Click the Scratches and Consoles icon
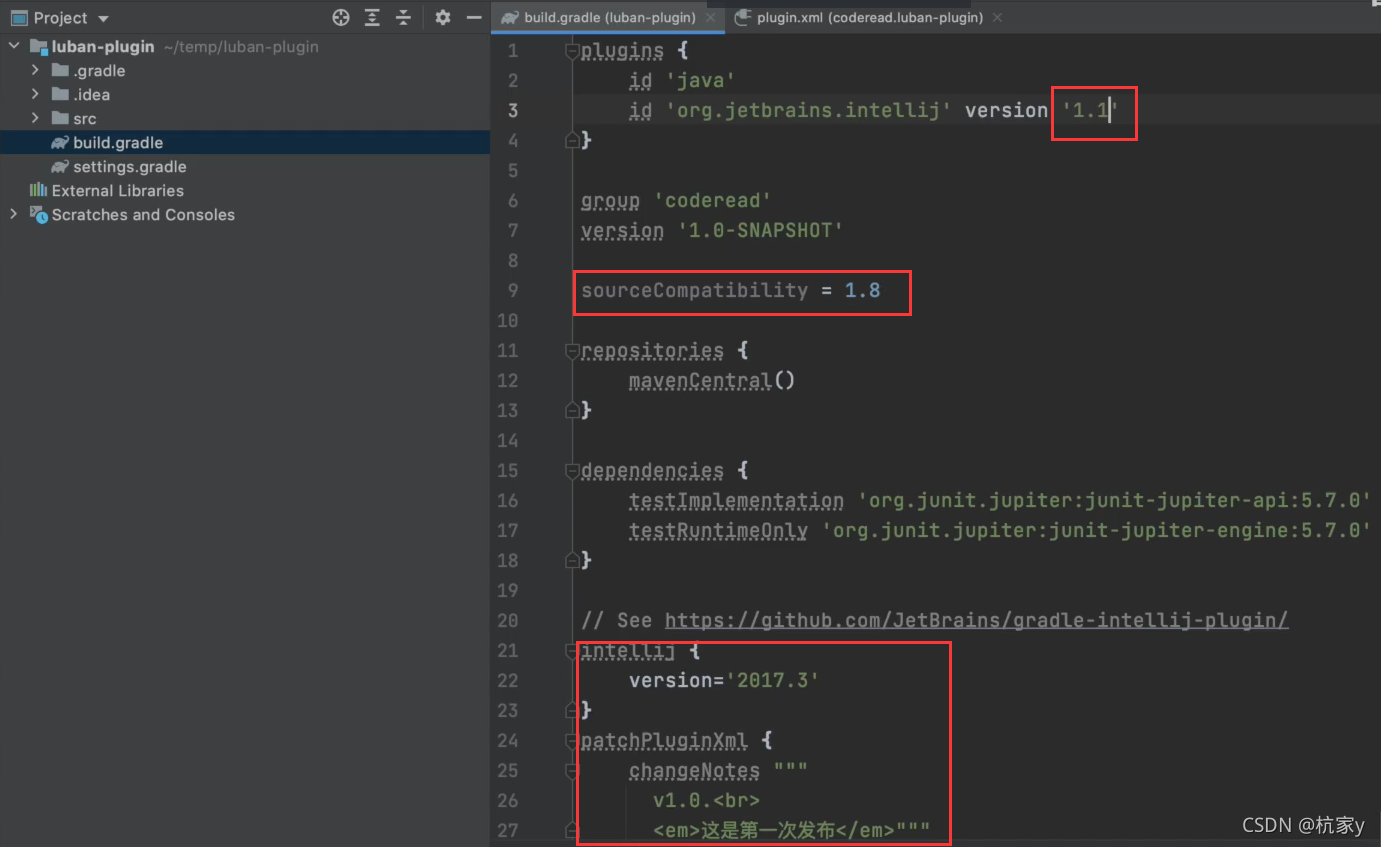 point(39,214)
